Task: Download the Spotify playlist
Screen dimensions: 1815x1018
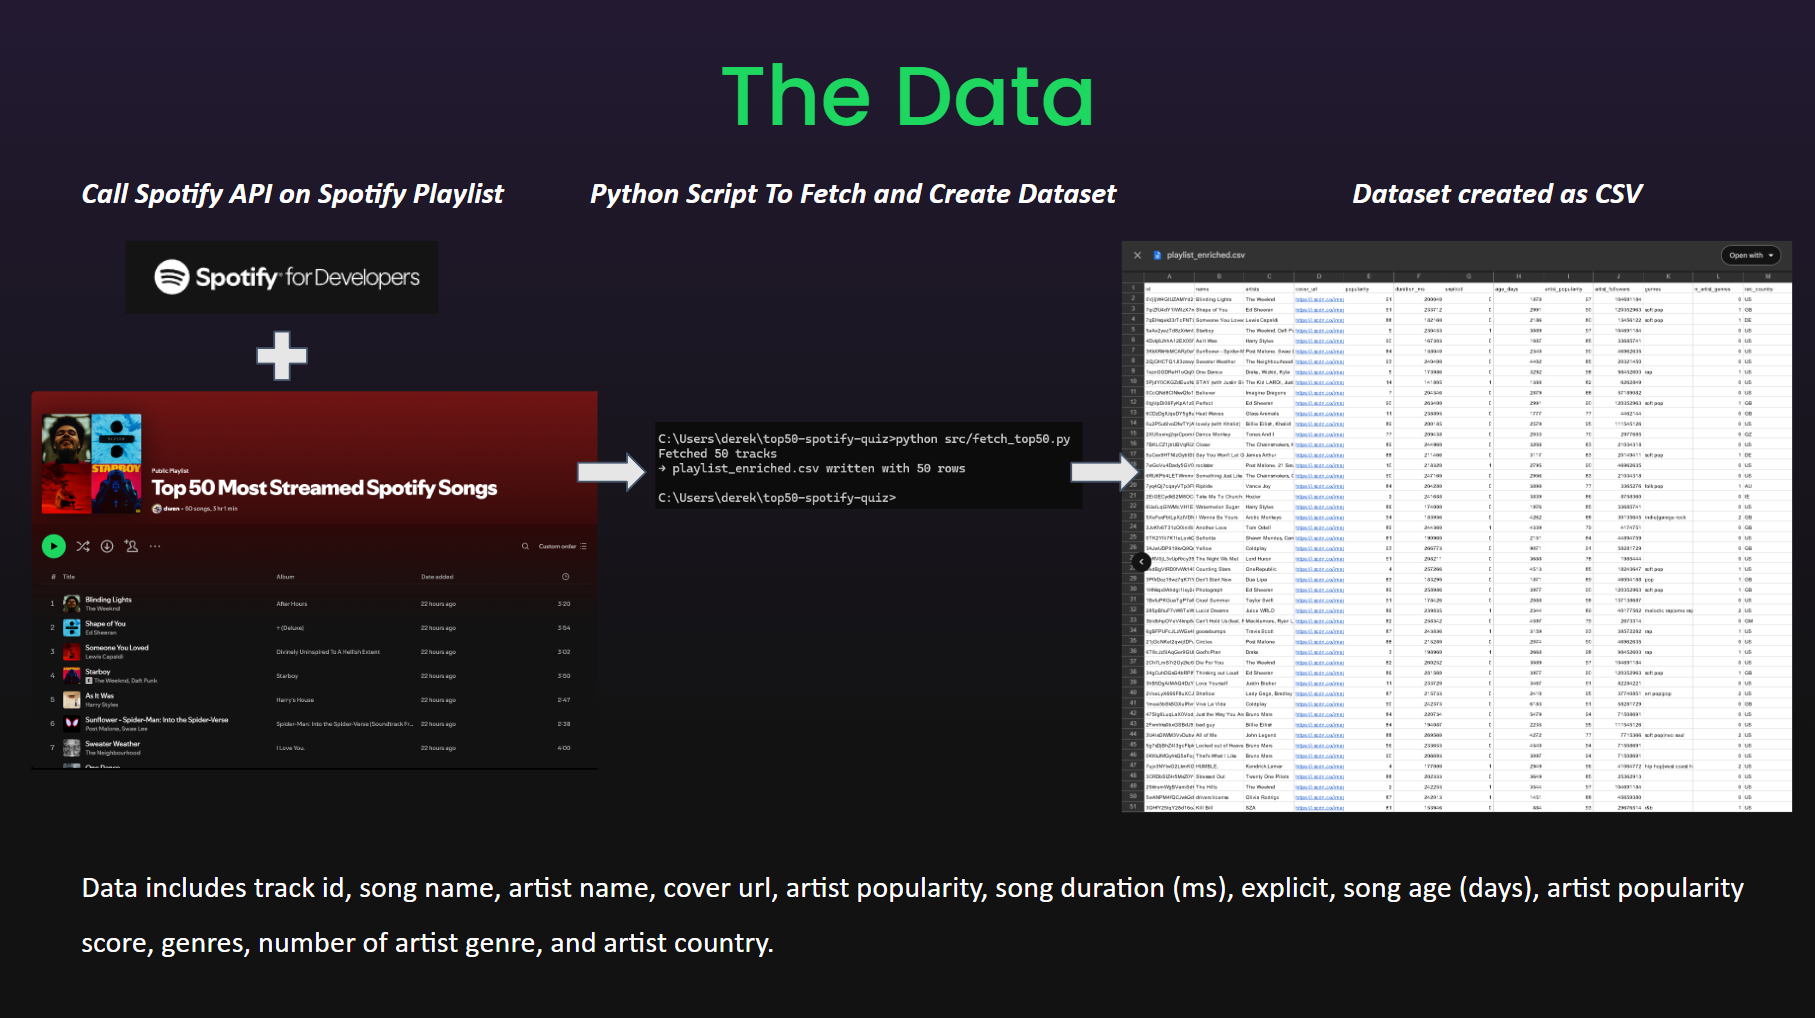Action: pyautogui.click(x=107, y=546)
